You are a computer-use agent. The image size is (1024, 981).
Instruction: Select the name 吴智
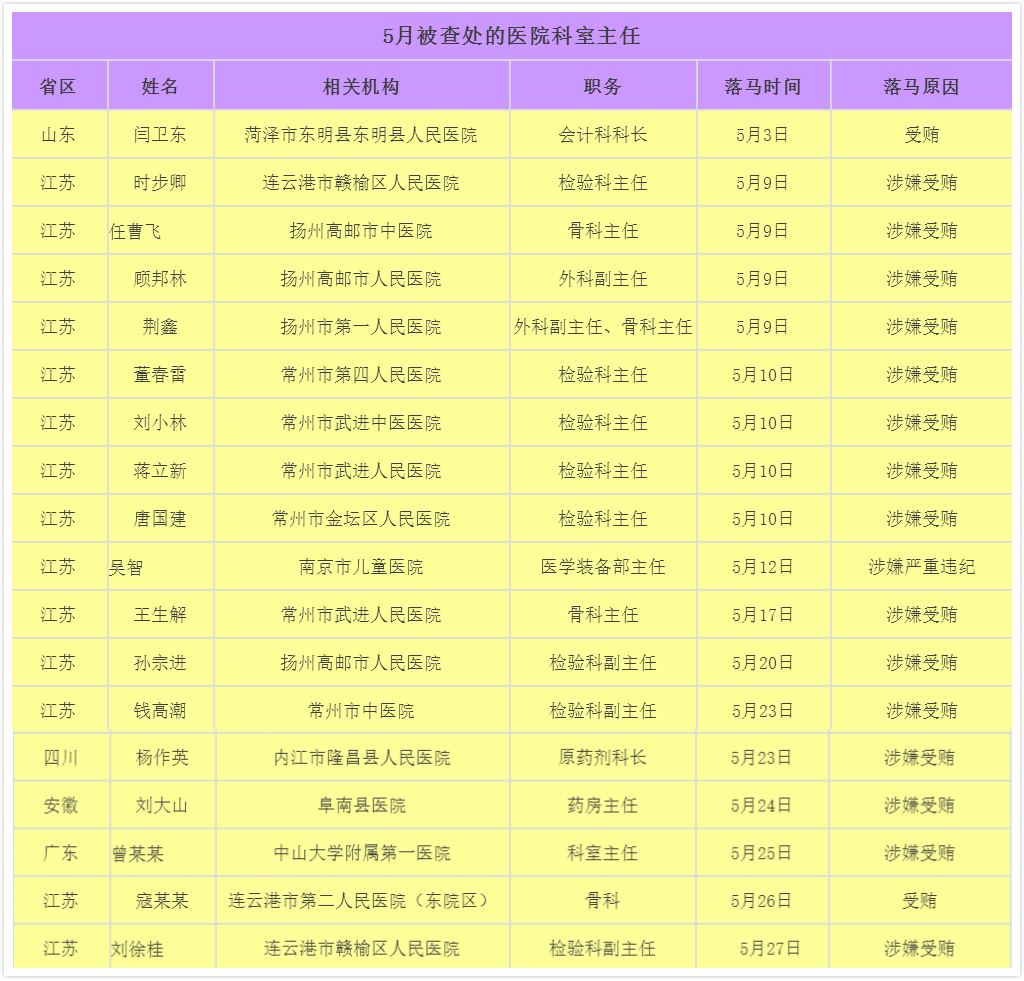(126, 568)
